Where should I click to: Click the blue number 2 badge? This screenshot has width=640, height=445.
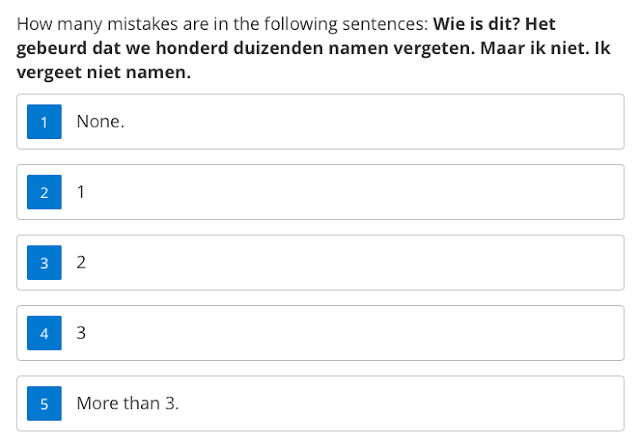(x=44, y=192)
